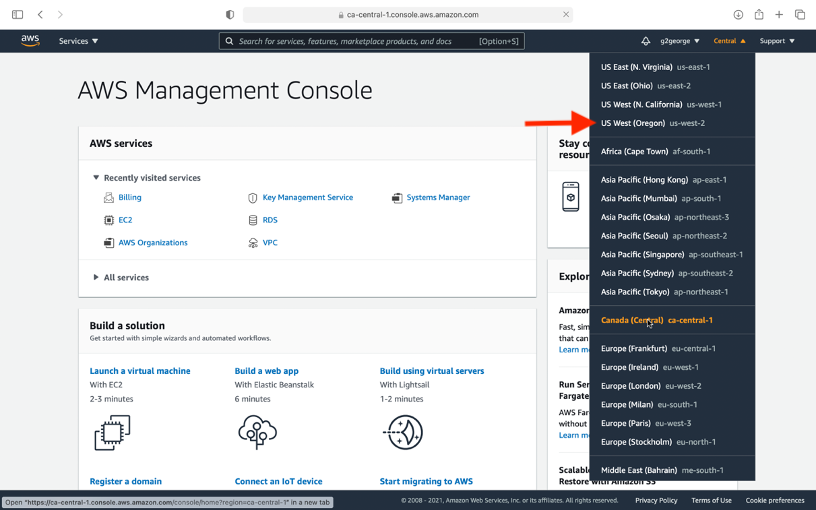816x510 pixels.
Task: Open the Launch a virtual machine link
Action: point(140,371)
